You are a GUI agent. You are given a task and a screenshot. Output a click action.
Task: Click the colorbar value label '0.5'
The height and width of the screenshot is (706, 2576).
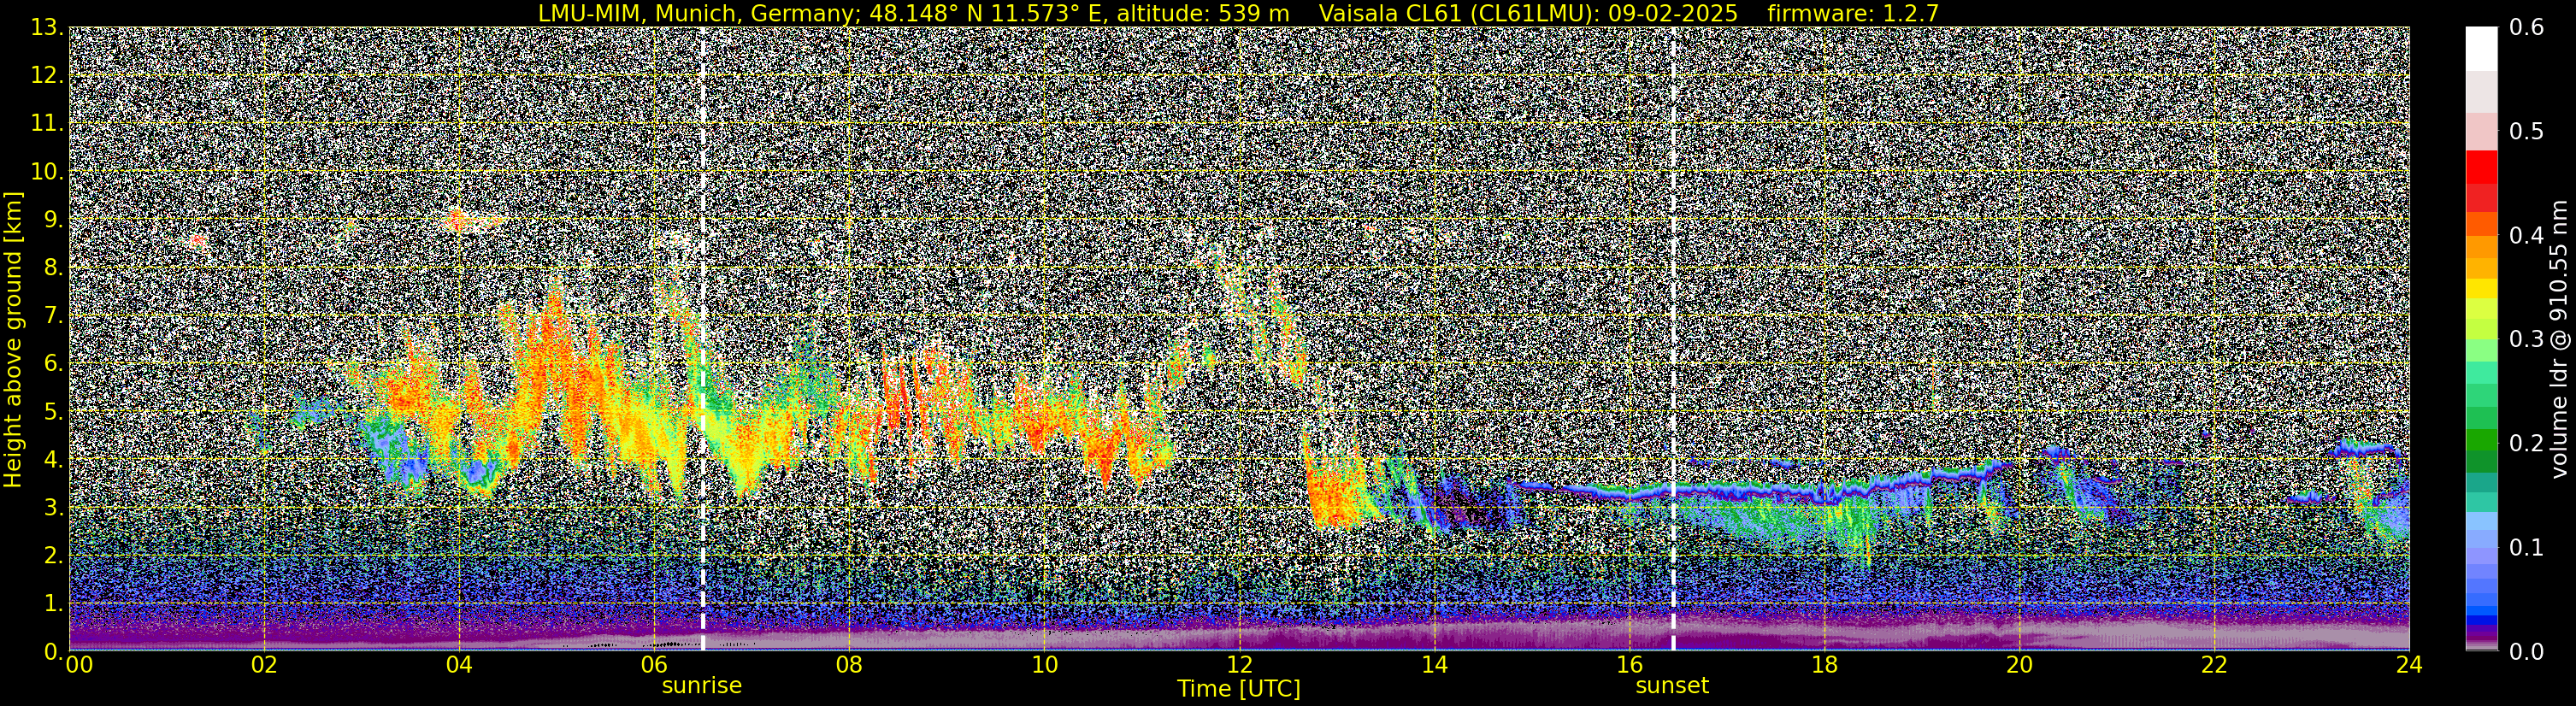pyautogui.click(x=2527, y=132)
